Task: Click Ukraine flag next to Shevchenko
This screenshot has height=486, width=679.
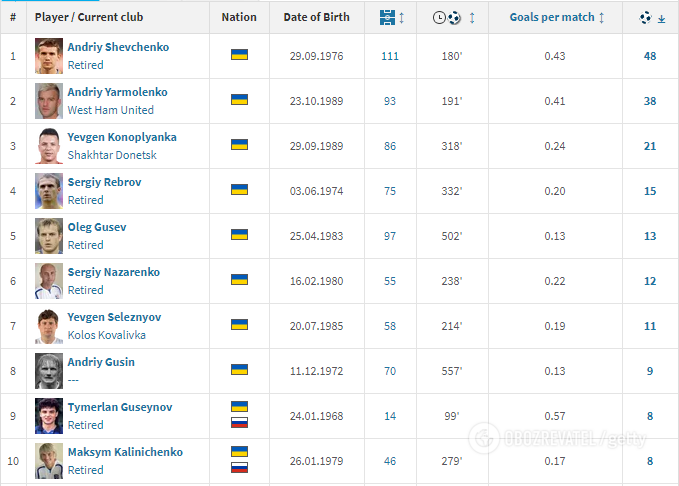Action: pos(239,55)
